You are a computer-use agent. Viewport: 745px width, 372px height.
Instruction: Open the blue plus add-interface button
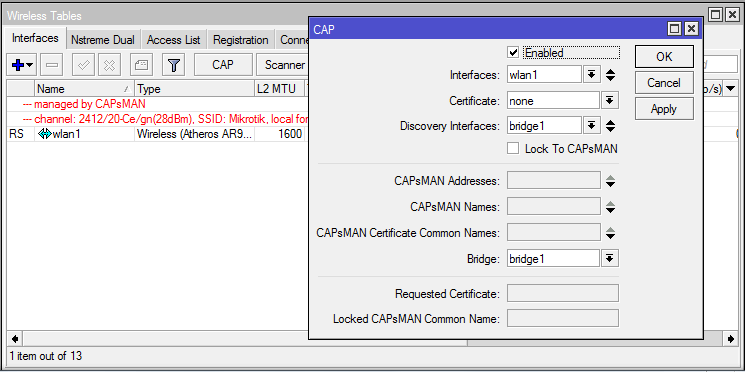click(x=21, y=65)
